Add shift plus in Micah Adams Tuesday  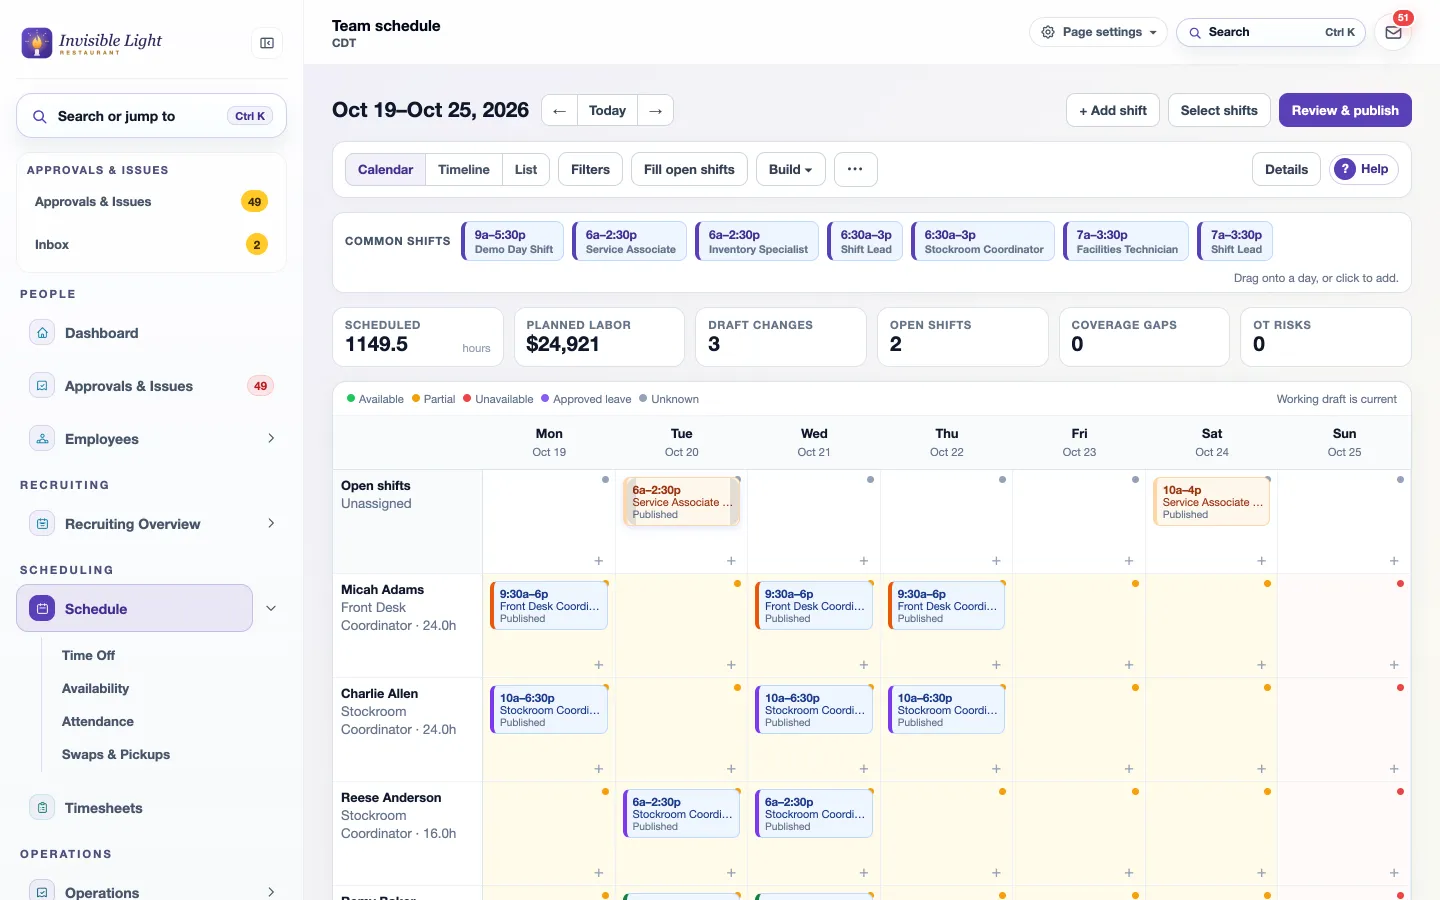pyautogui.click(x=731, y=665)
